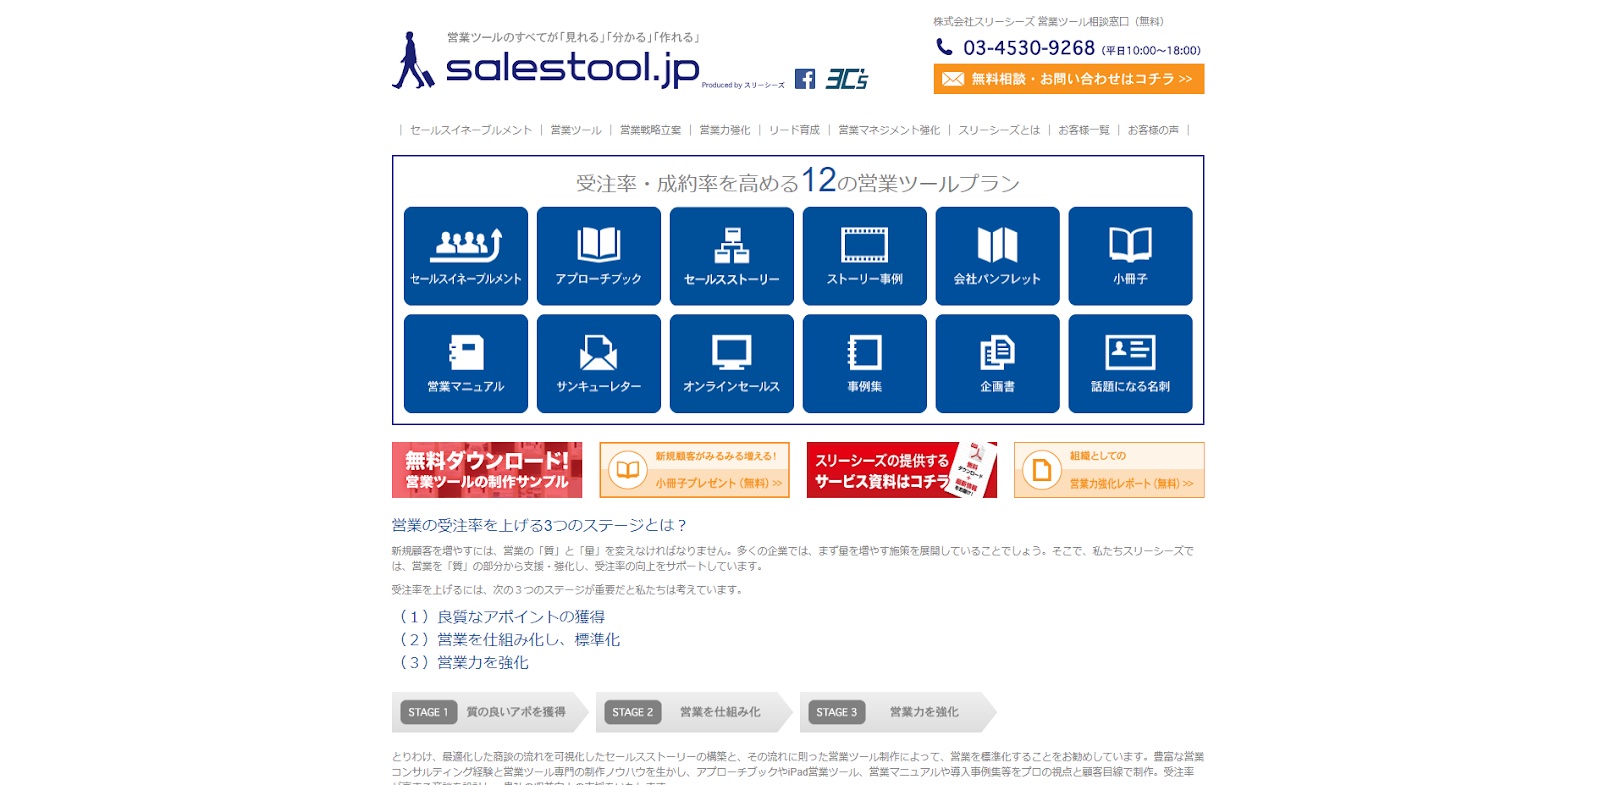Click the 営業力強化レポート (無料) banner
The image size is (1600, 785).
[1109, 470]
